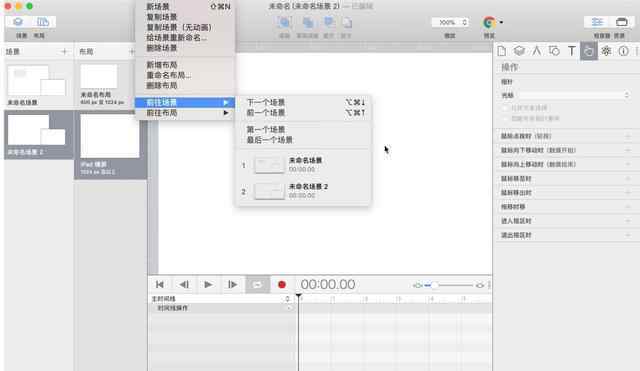The image size is (640, 371).
Task: Click the timeline zoom in icon
Action: (x=480, y=285)
